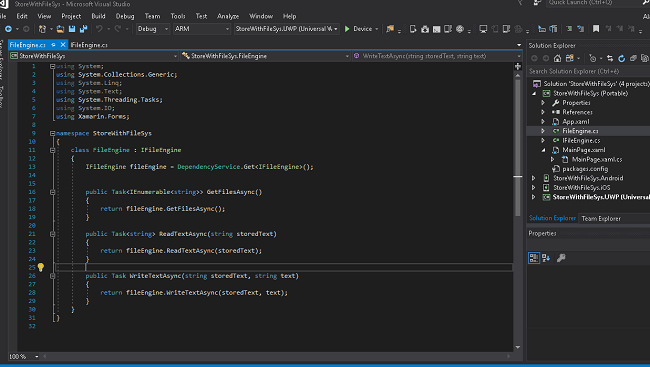The image size is (650, 367).
Task: Open the StoreWithFileSys.FileEngine type dropdown
Action: [x=265, y=56]
